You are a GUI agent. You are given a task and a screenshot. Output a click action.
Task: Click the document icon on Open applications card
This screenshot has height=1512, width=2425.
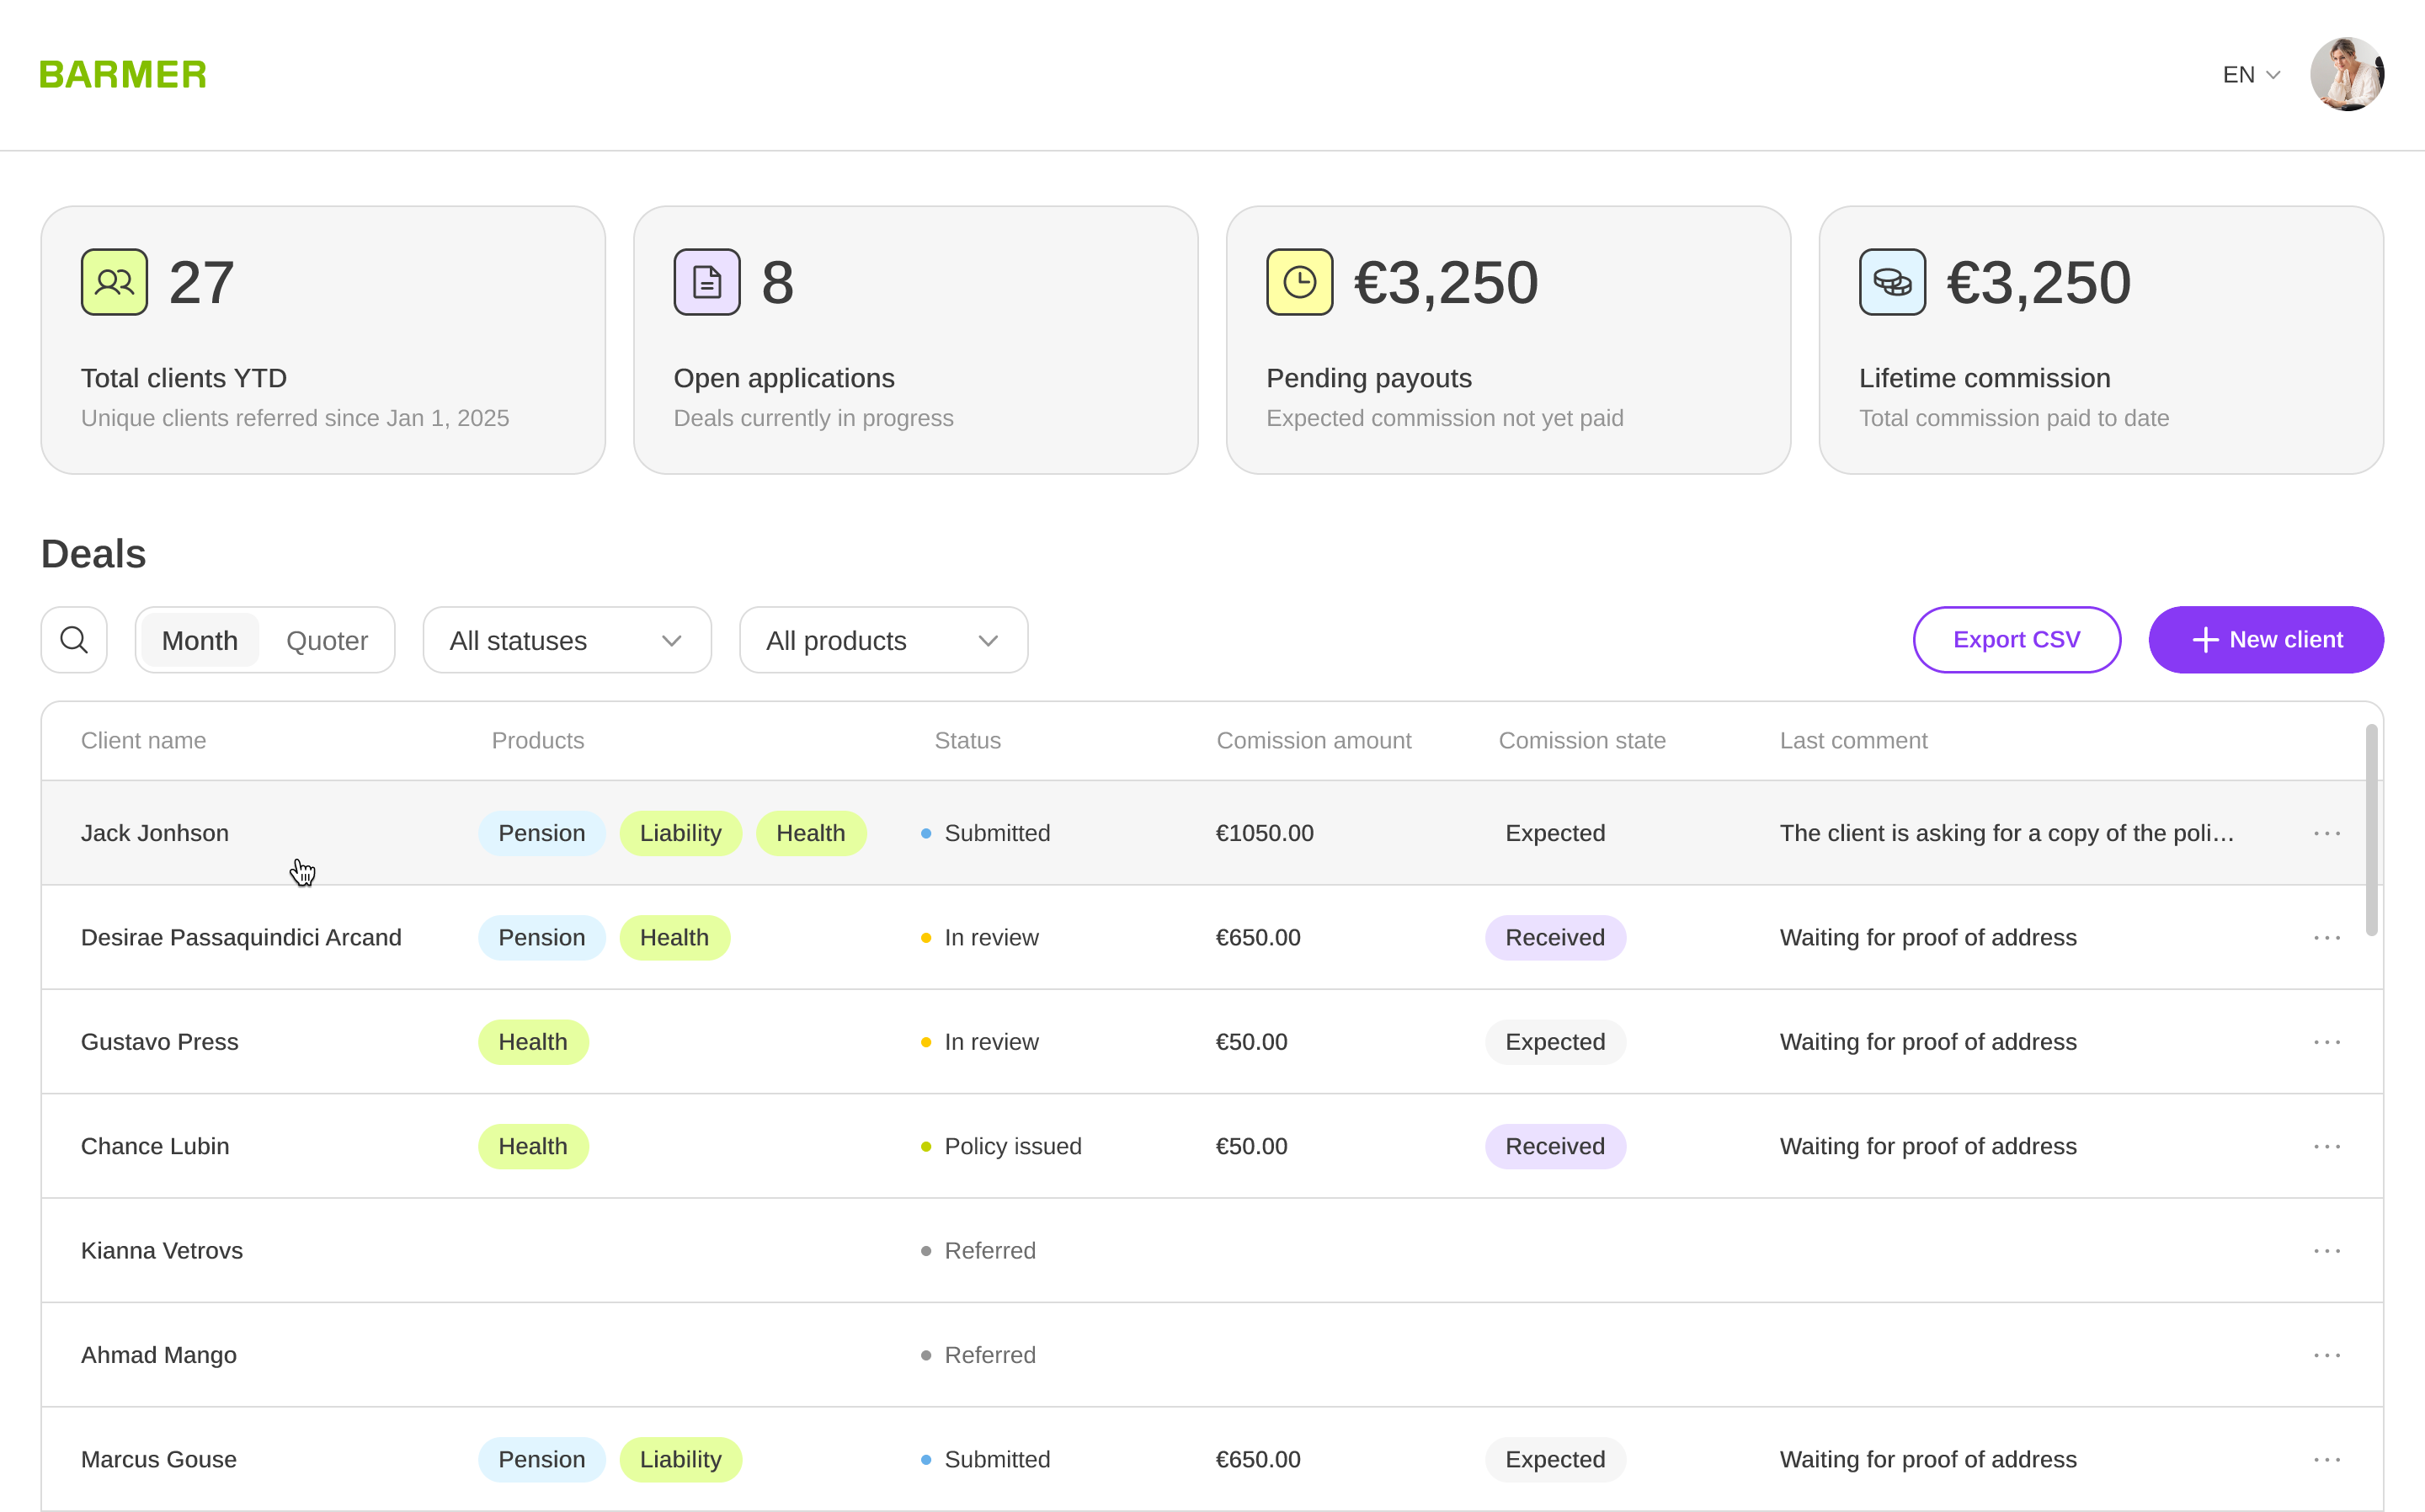click(706, 281)
